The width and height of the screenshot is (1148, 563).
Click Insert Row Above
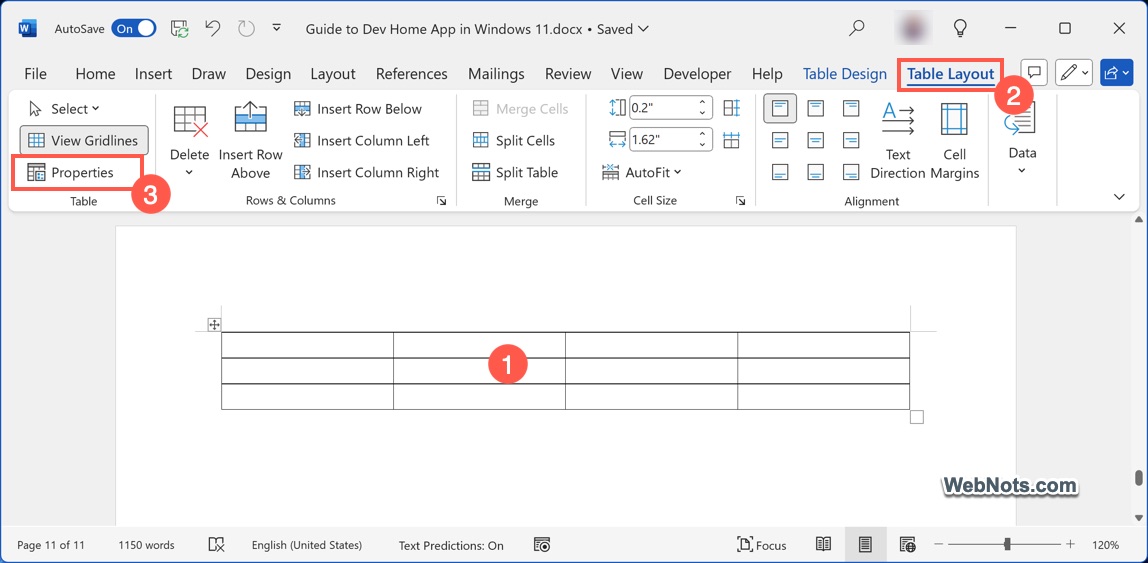tap(250, 141)
